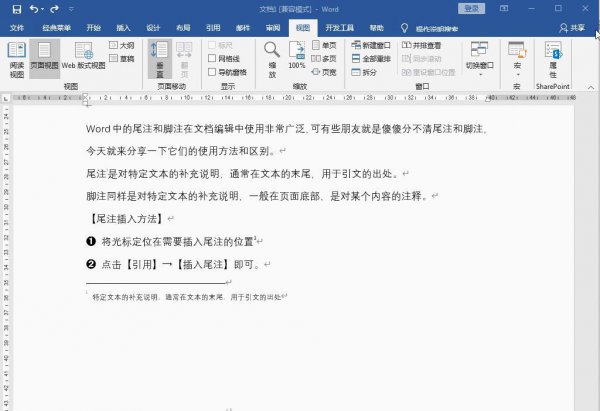Undo the last action

click(x=34, y=9)
